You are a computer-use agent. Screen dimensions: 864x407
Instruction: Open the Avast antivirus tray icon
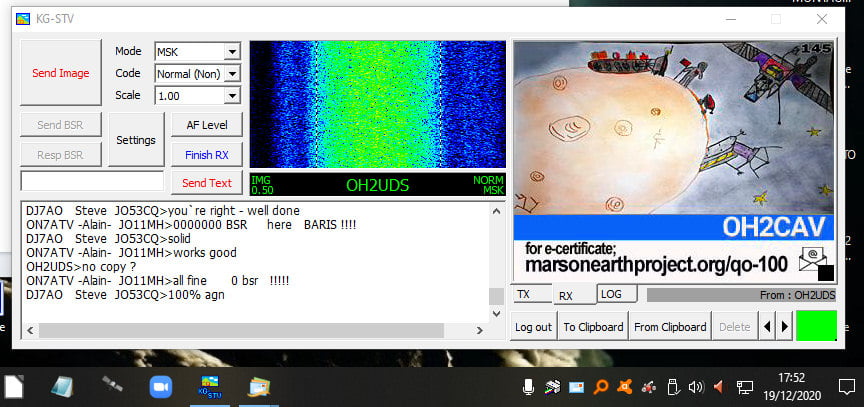tap(624, 387)
